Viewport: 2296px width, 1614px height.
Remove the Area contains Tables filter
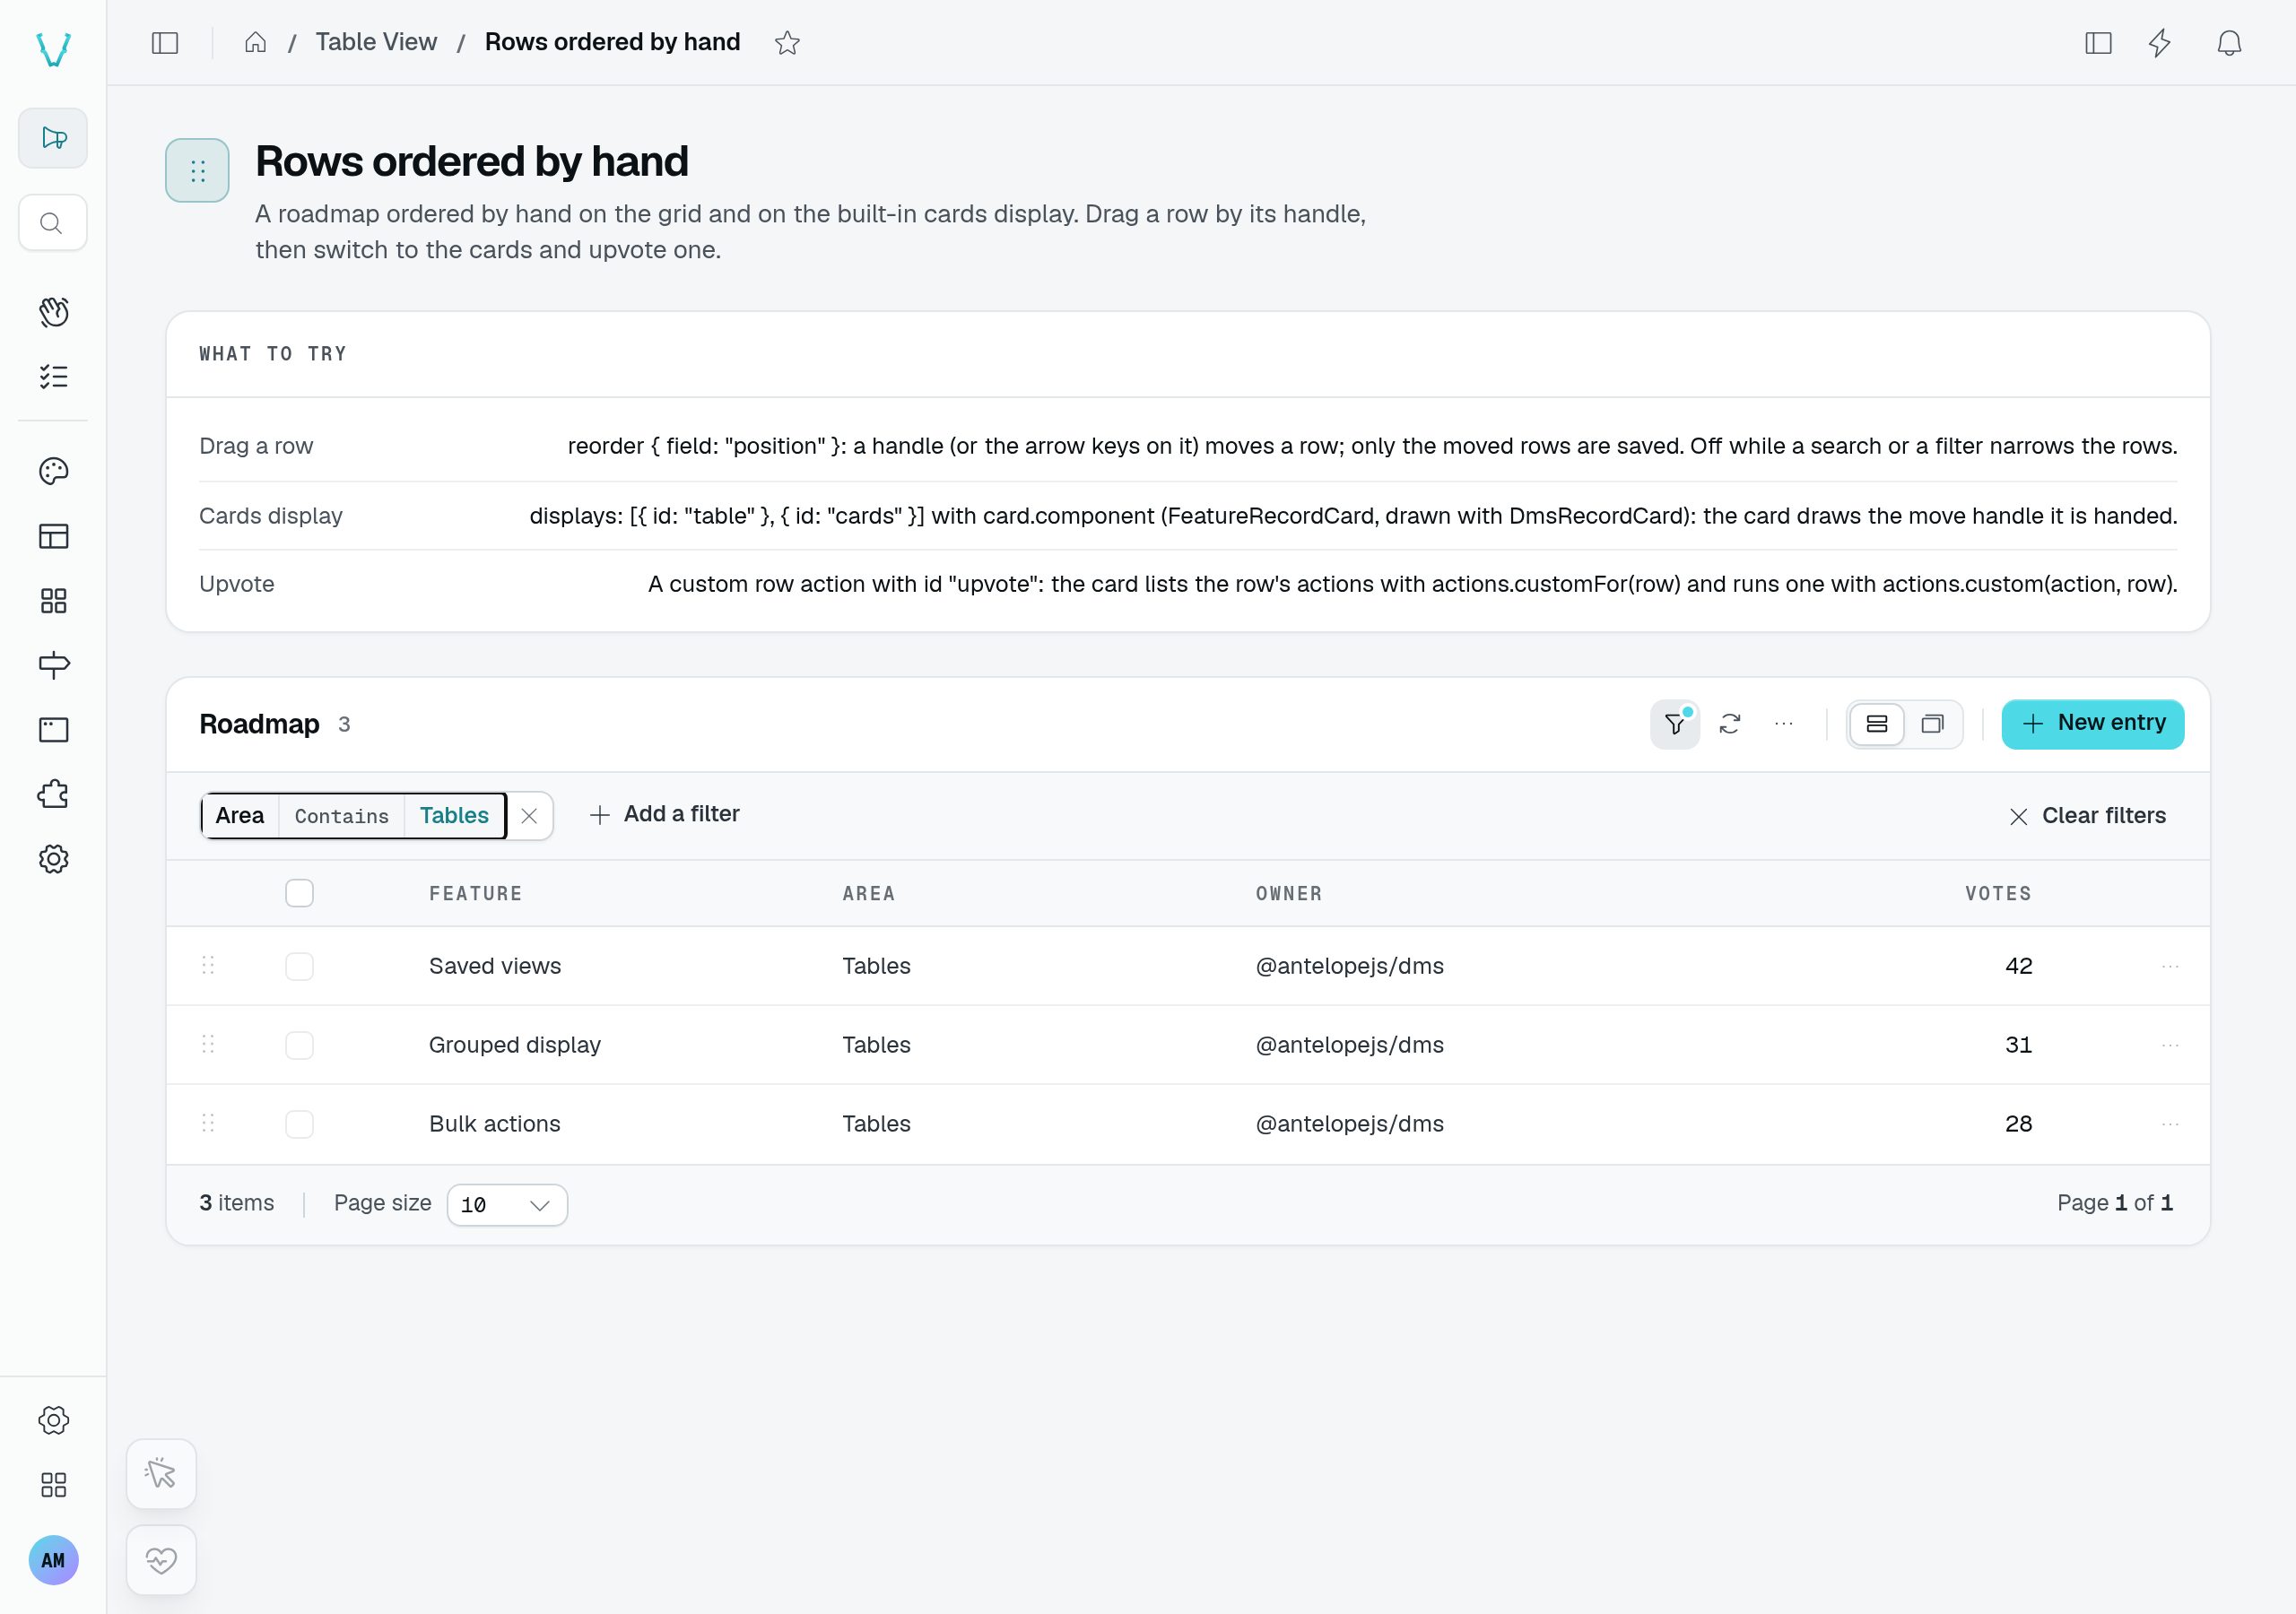coord(530,816)
